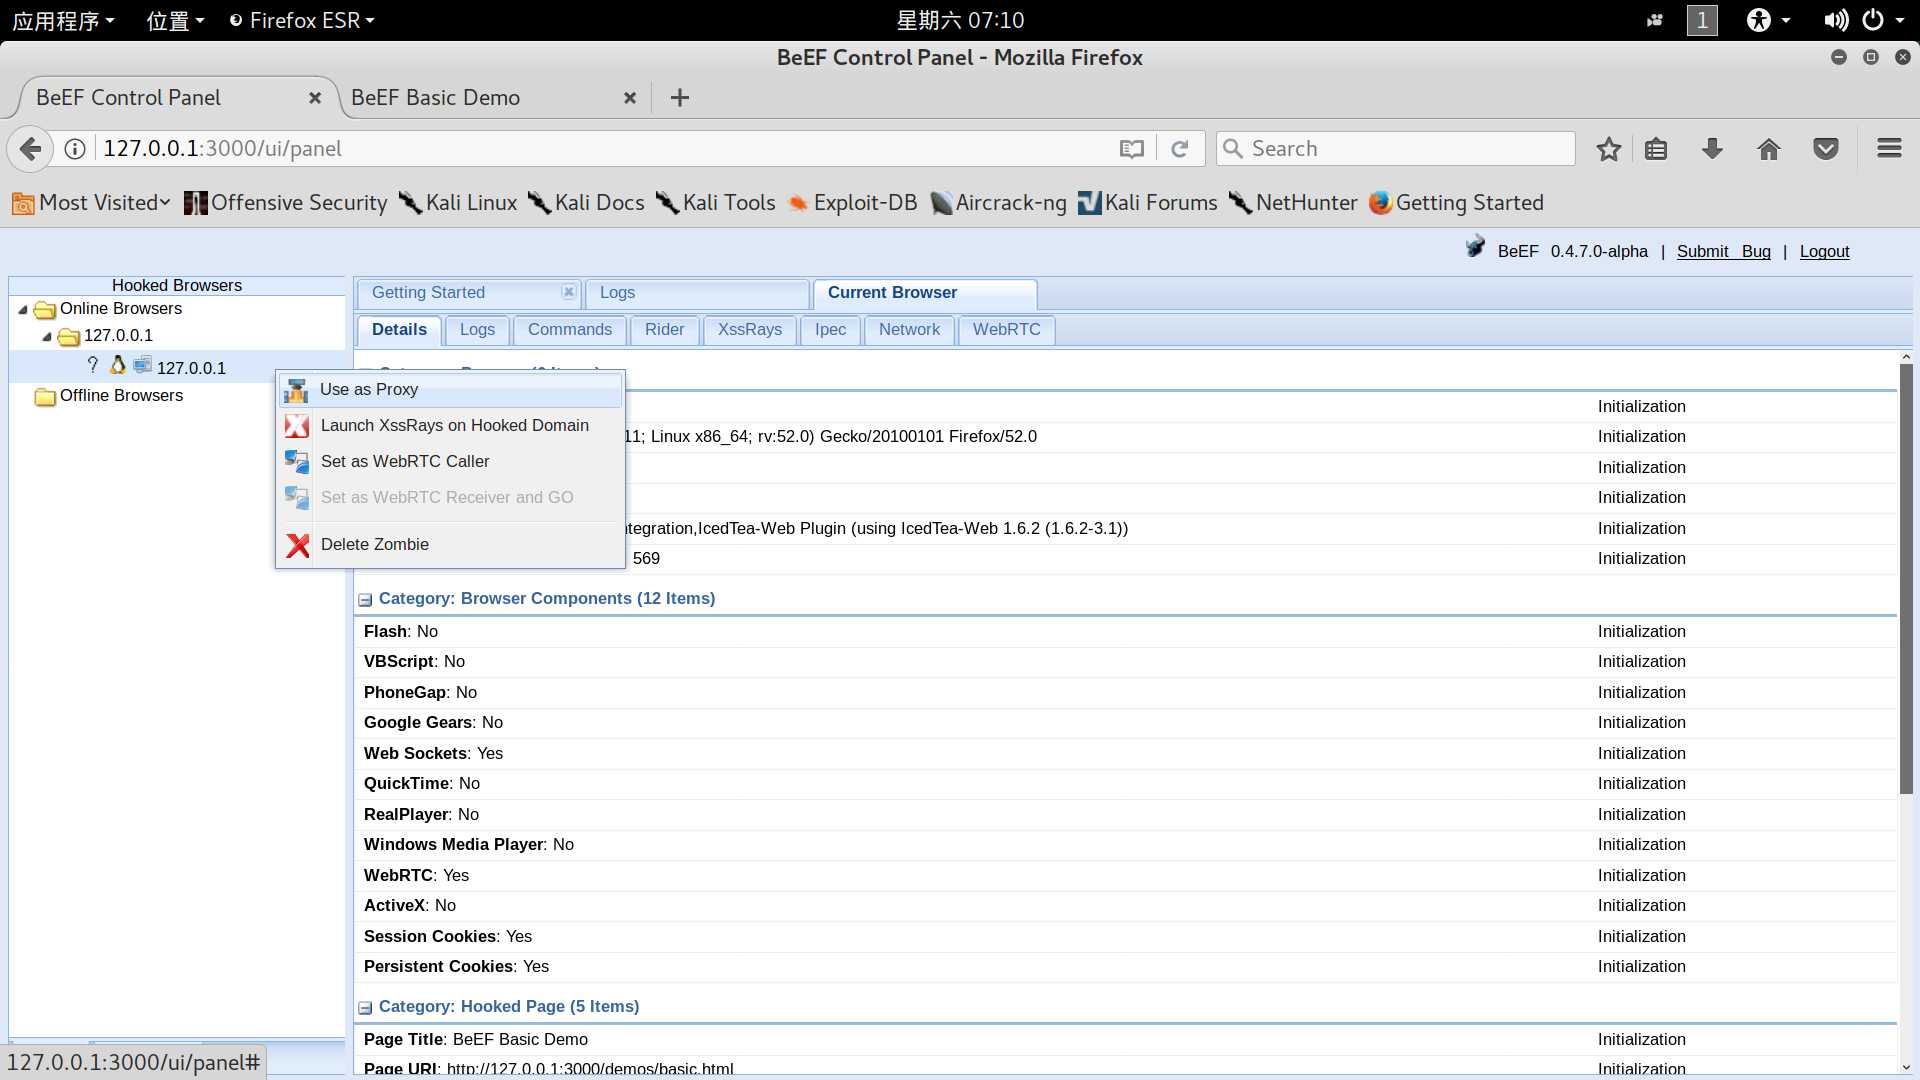
Task: Collapse Category: Browser Components section
Action: [365, 600]
